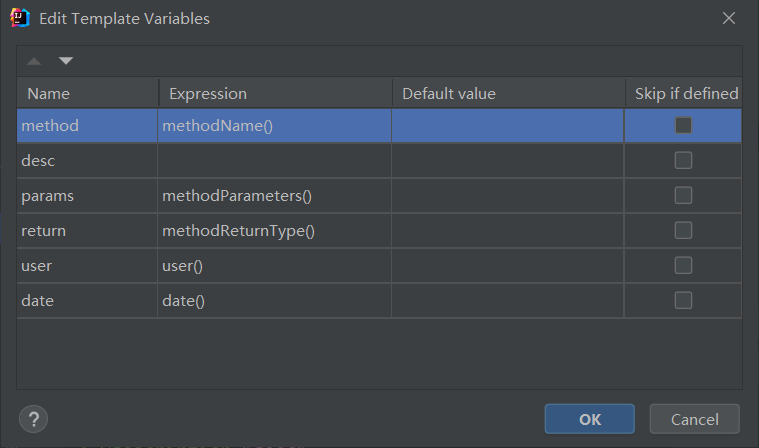
Task: Check Skip if defined for params
Action: (683, 196)
